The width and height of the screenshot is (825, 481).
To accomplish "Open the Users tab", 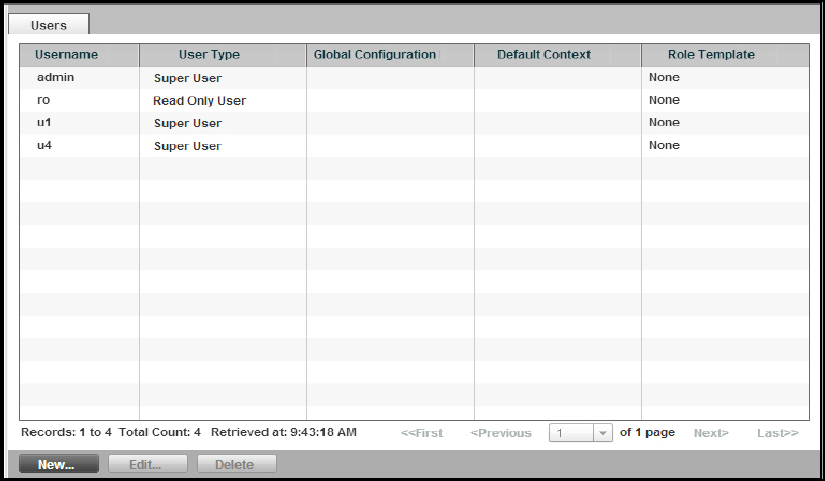I will (49, 25).
